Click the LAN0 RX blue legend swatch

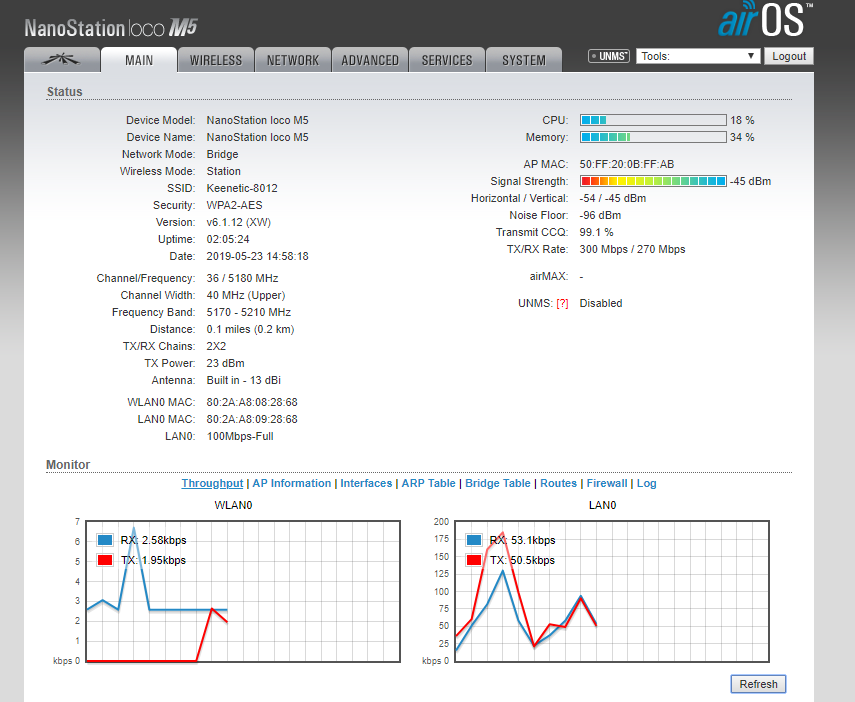point(474,540)
